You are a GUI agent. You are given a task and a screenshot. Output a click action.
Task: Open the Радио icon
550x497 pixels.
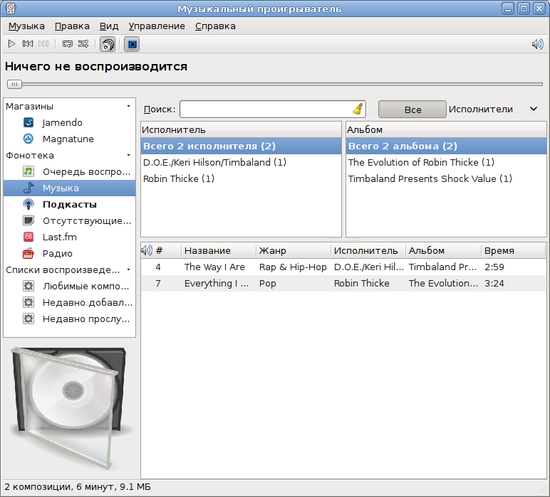28,253
